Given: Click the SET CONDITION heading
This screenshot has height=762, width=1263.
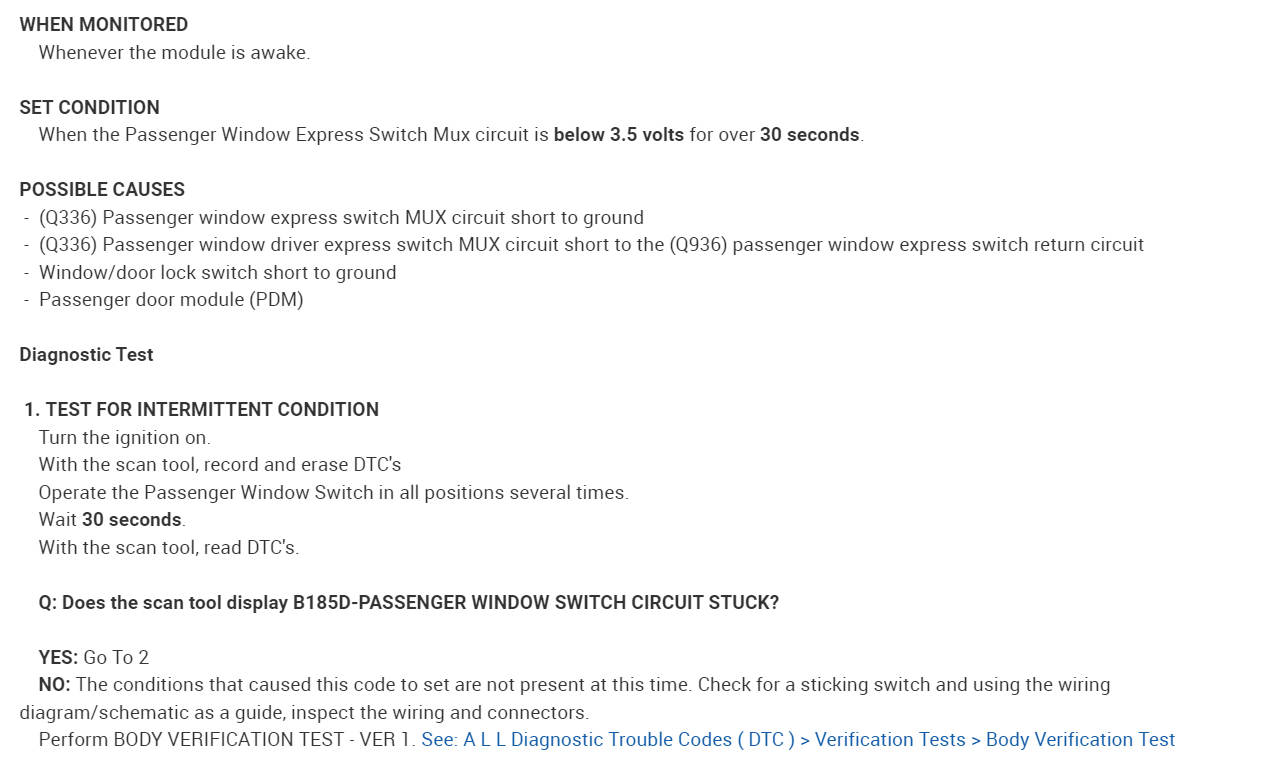Looking at the screenshot, I should pos(89,107).
